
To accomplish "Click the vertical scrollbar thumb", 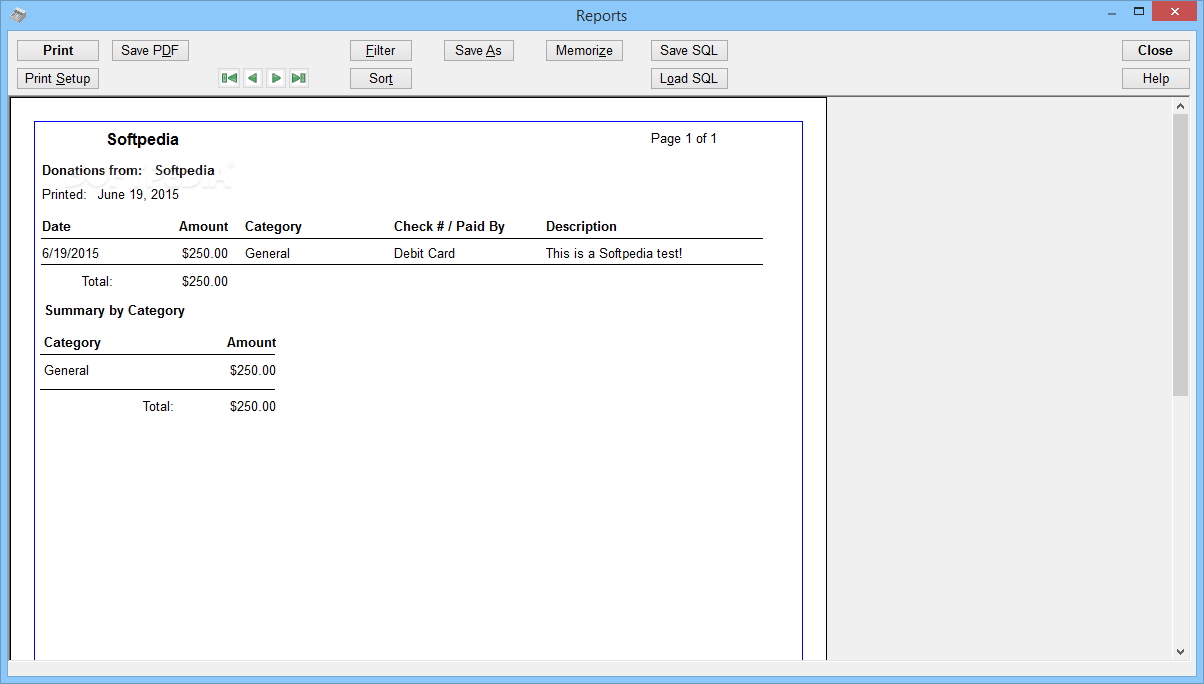I will pyautogui.click(x=1180, y=254).
